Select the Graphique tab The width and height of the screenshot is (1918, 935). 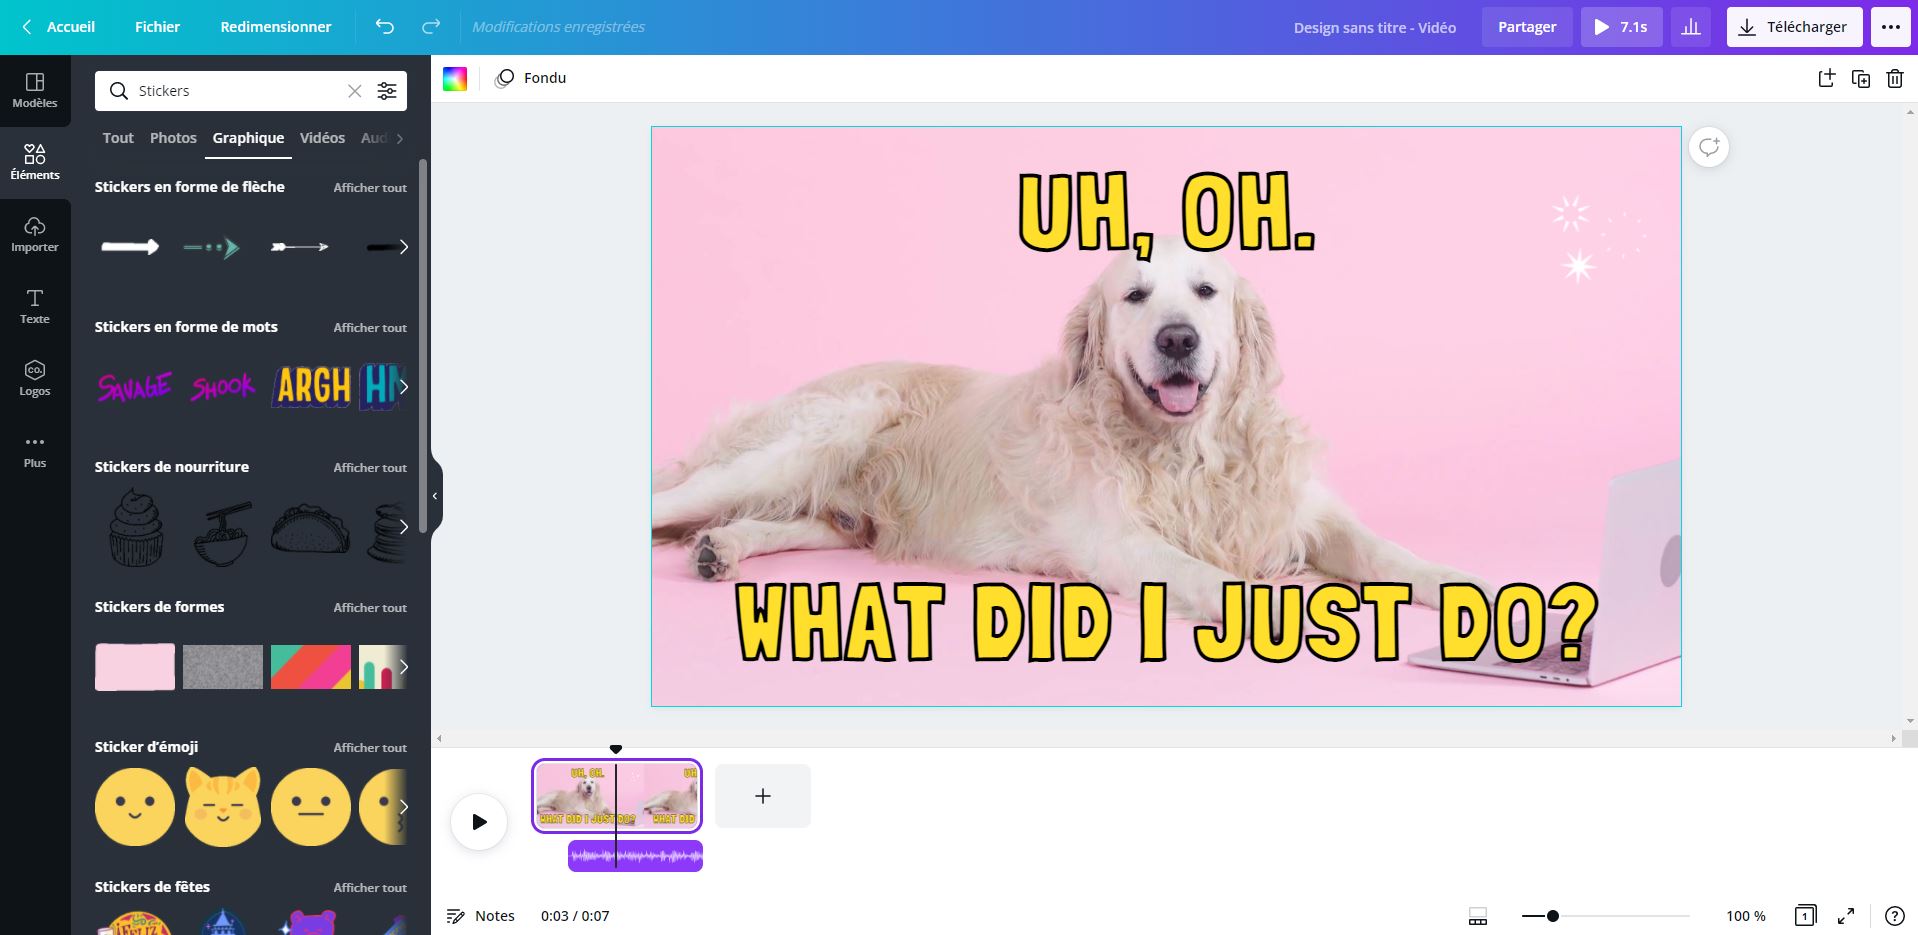point(248,138)
